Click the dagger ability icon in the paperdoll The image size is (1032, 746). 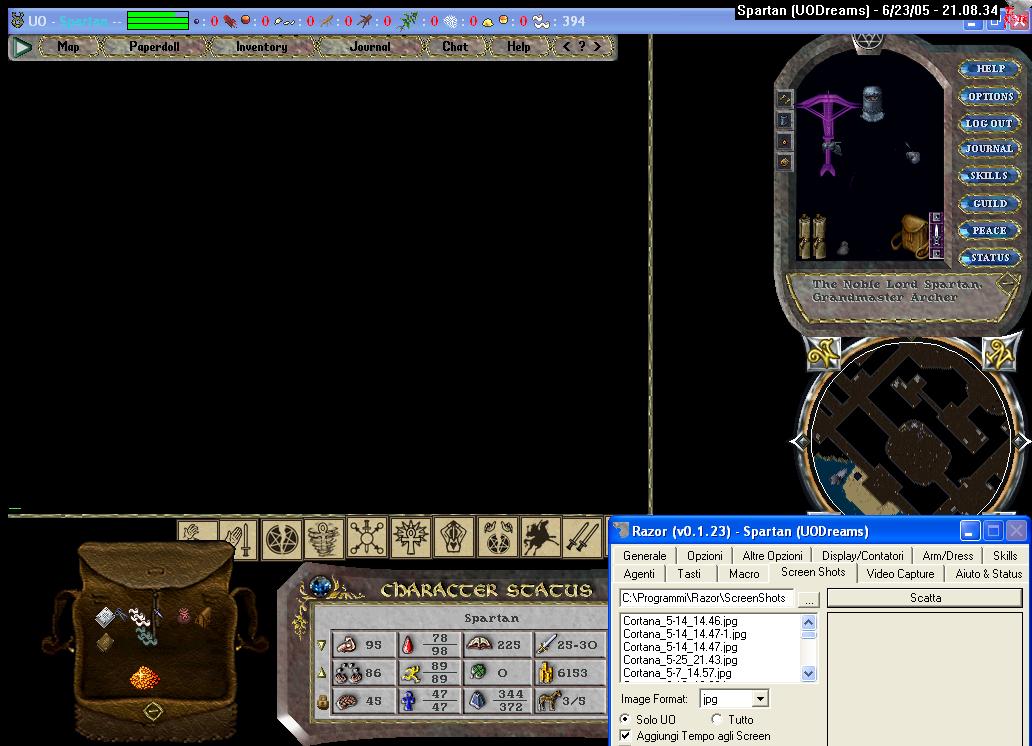coord(936,234)
